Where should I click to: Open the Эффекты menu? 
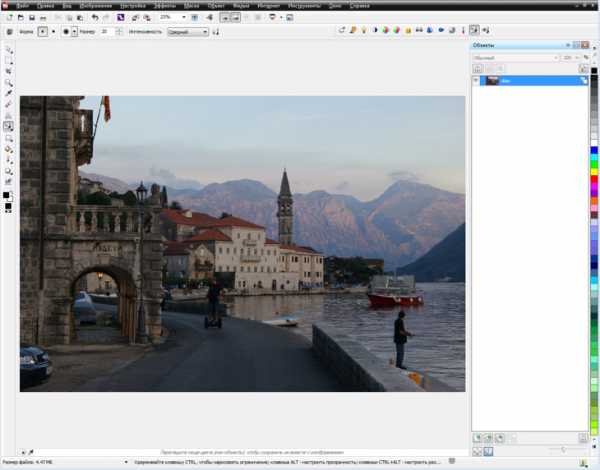[165, 5]
